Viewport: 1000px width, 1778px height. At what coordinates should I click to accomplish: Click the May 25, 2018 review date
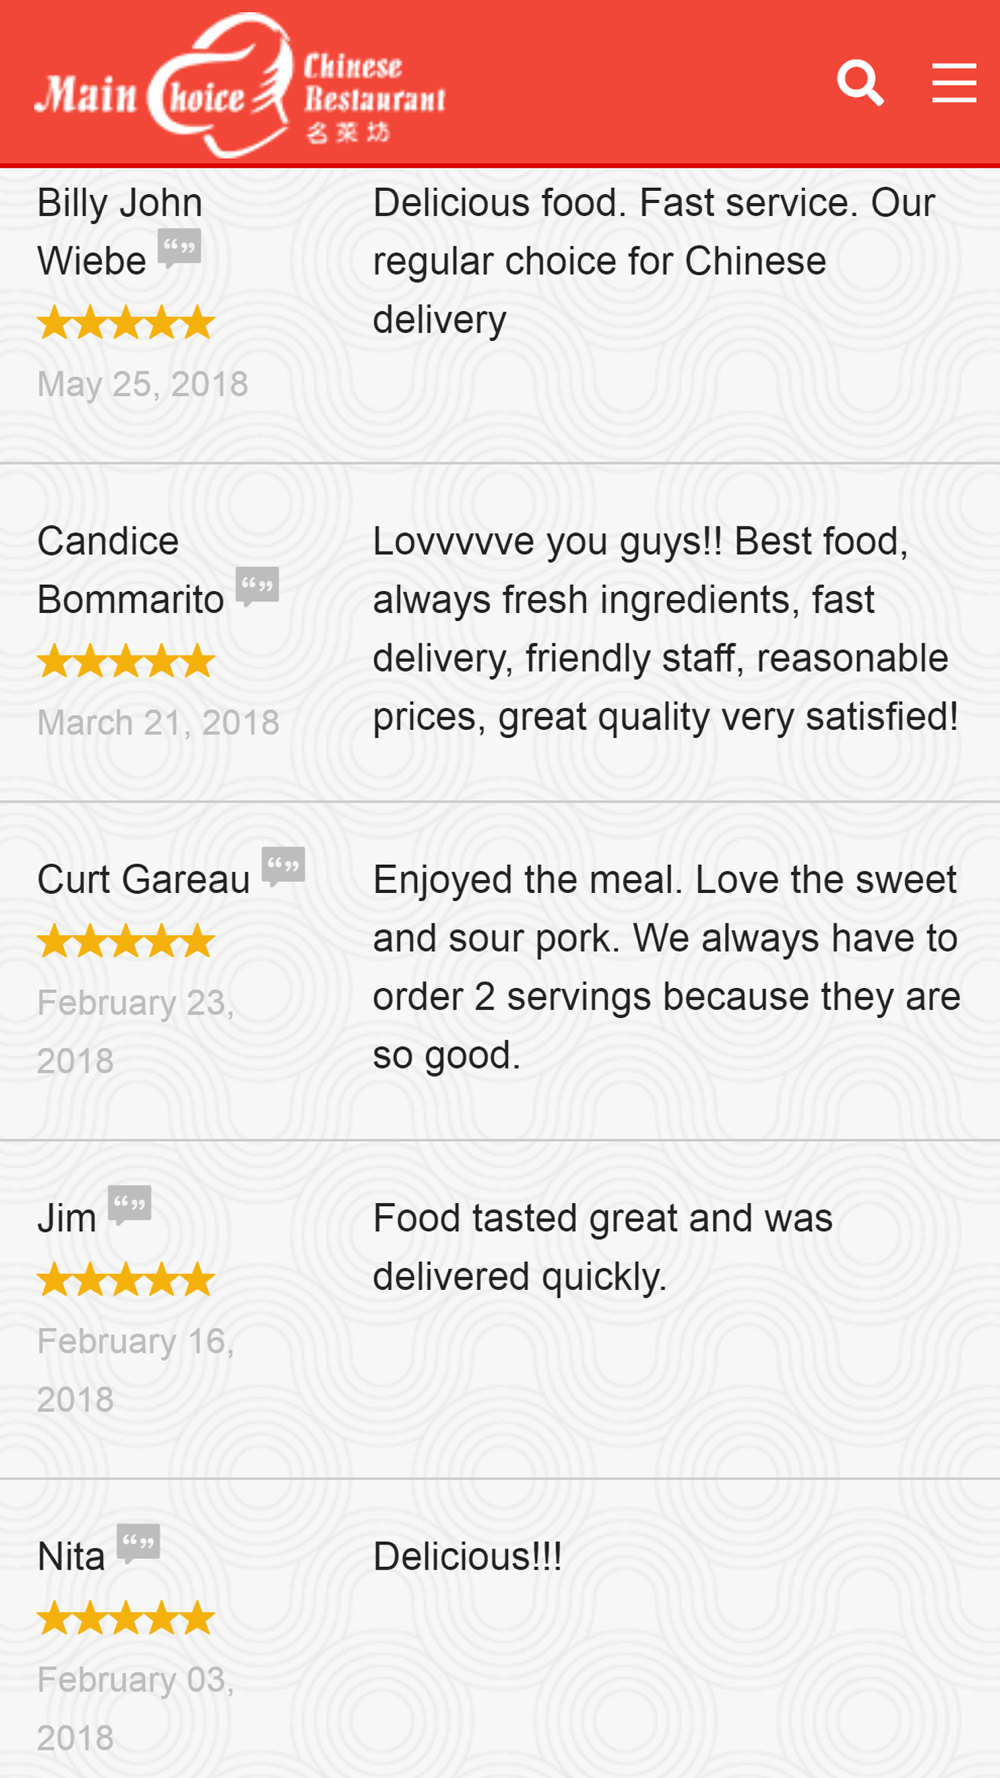142,384
